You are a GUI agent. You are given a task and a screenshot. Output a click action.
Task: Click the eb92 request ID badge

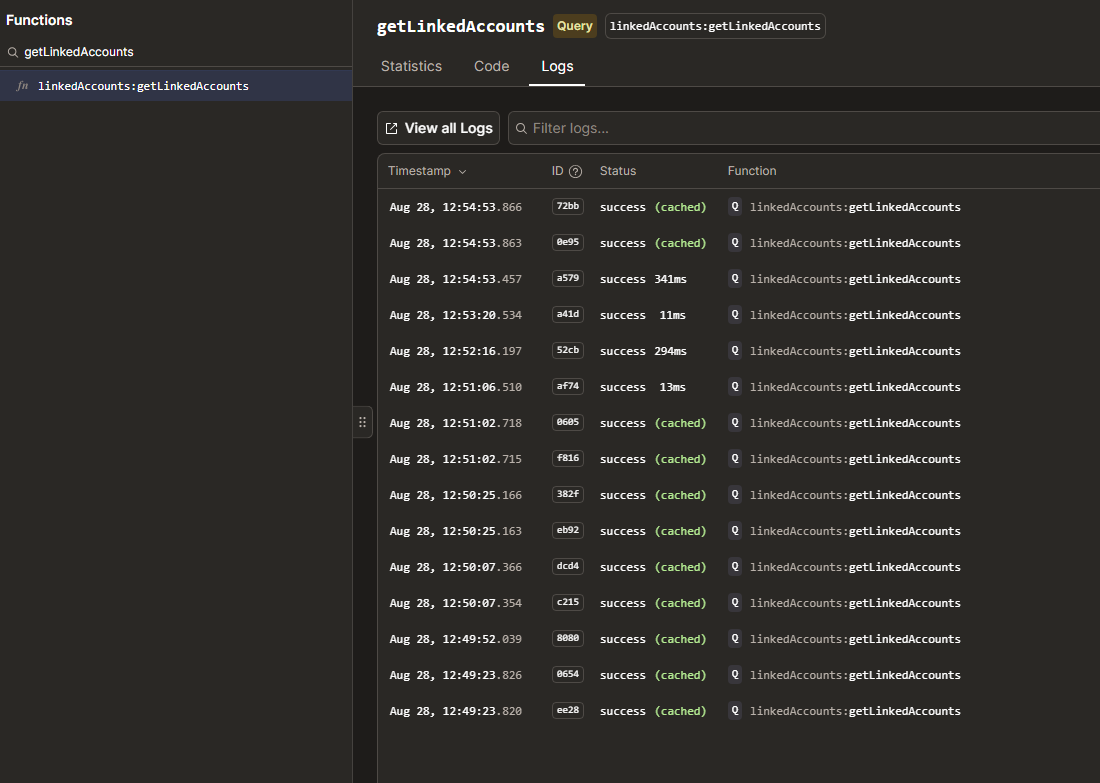(568, 530)
